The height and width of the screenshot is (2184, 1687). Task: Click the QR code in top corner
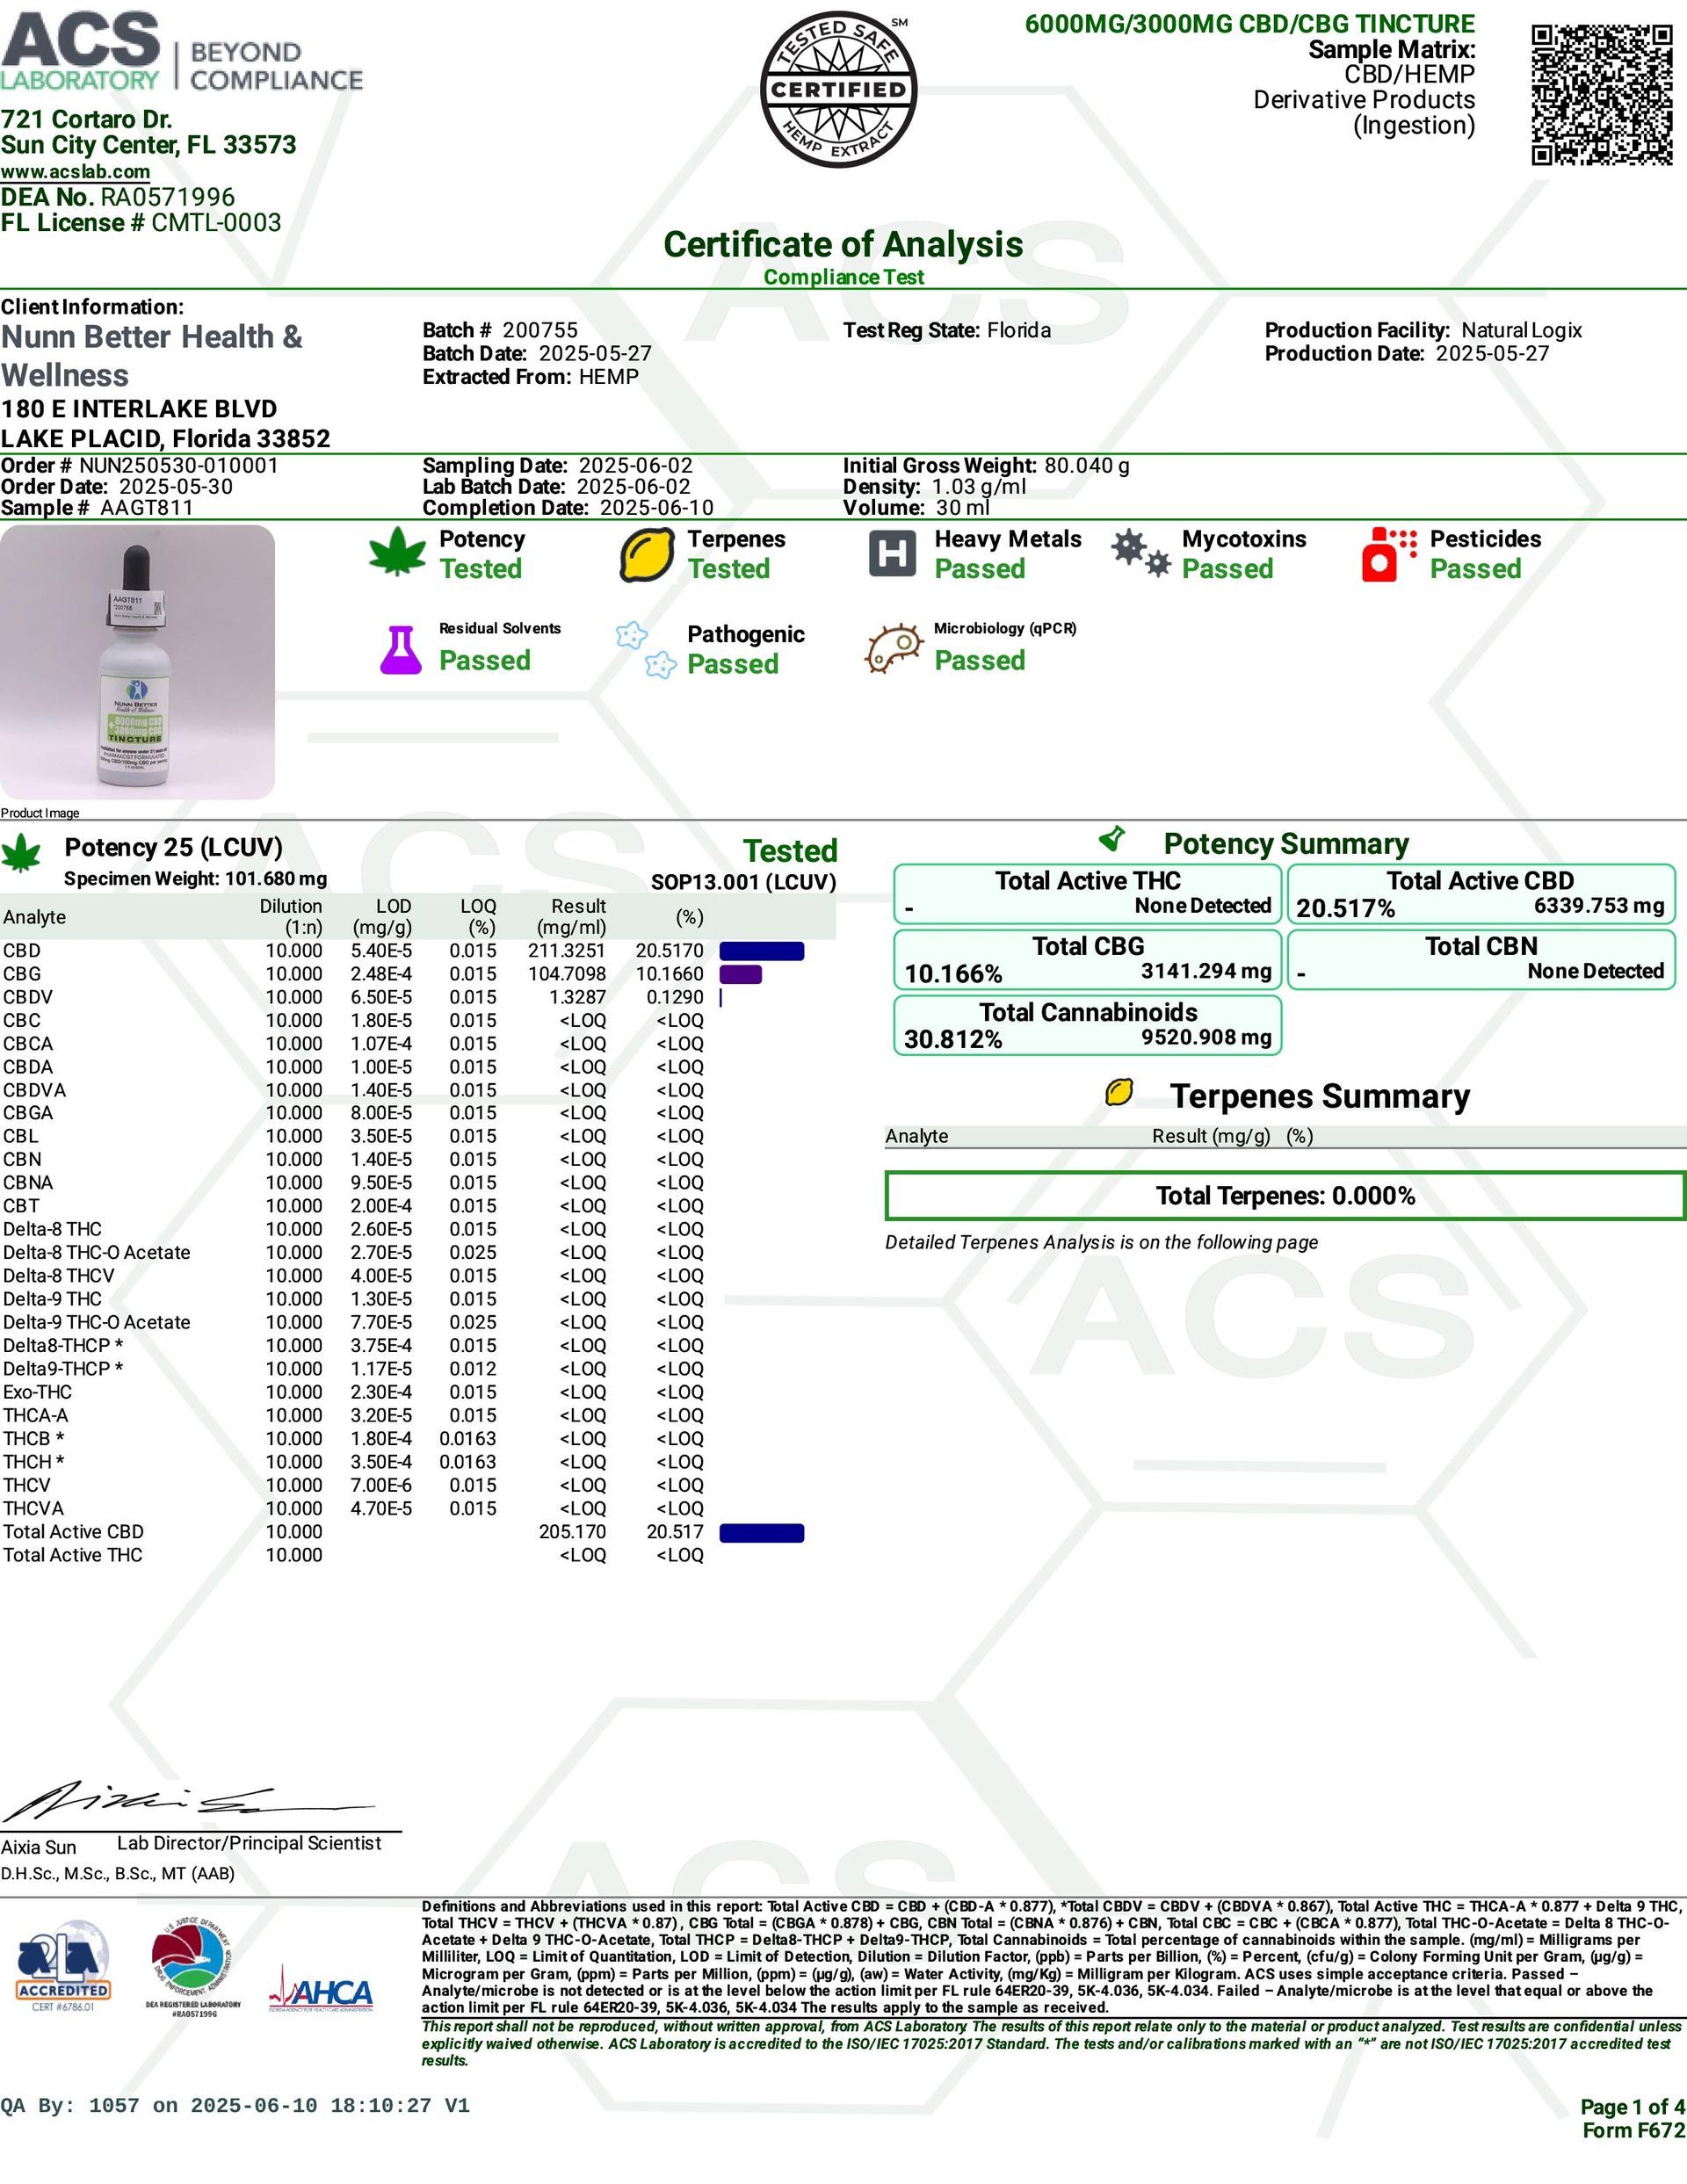(x=1602, y=95)
